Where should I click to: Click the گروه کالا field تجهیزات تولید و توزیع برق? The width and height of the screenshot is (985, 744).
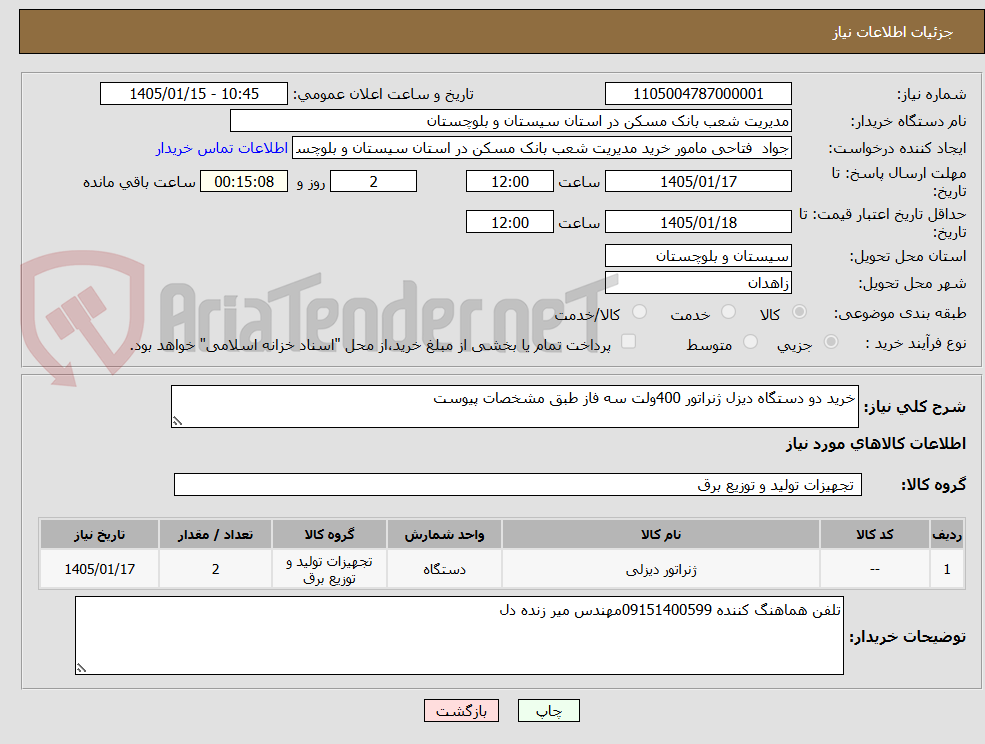[518, 484]
